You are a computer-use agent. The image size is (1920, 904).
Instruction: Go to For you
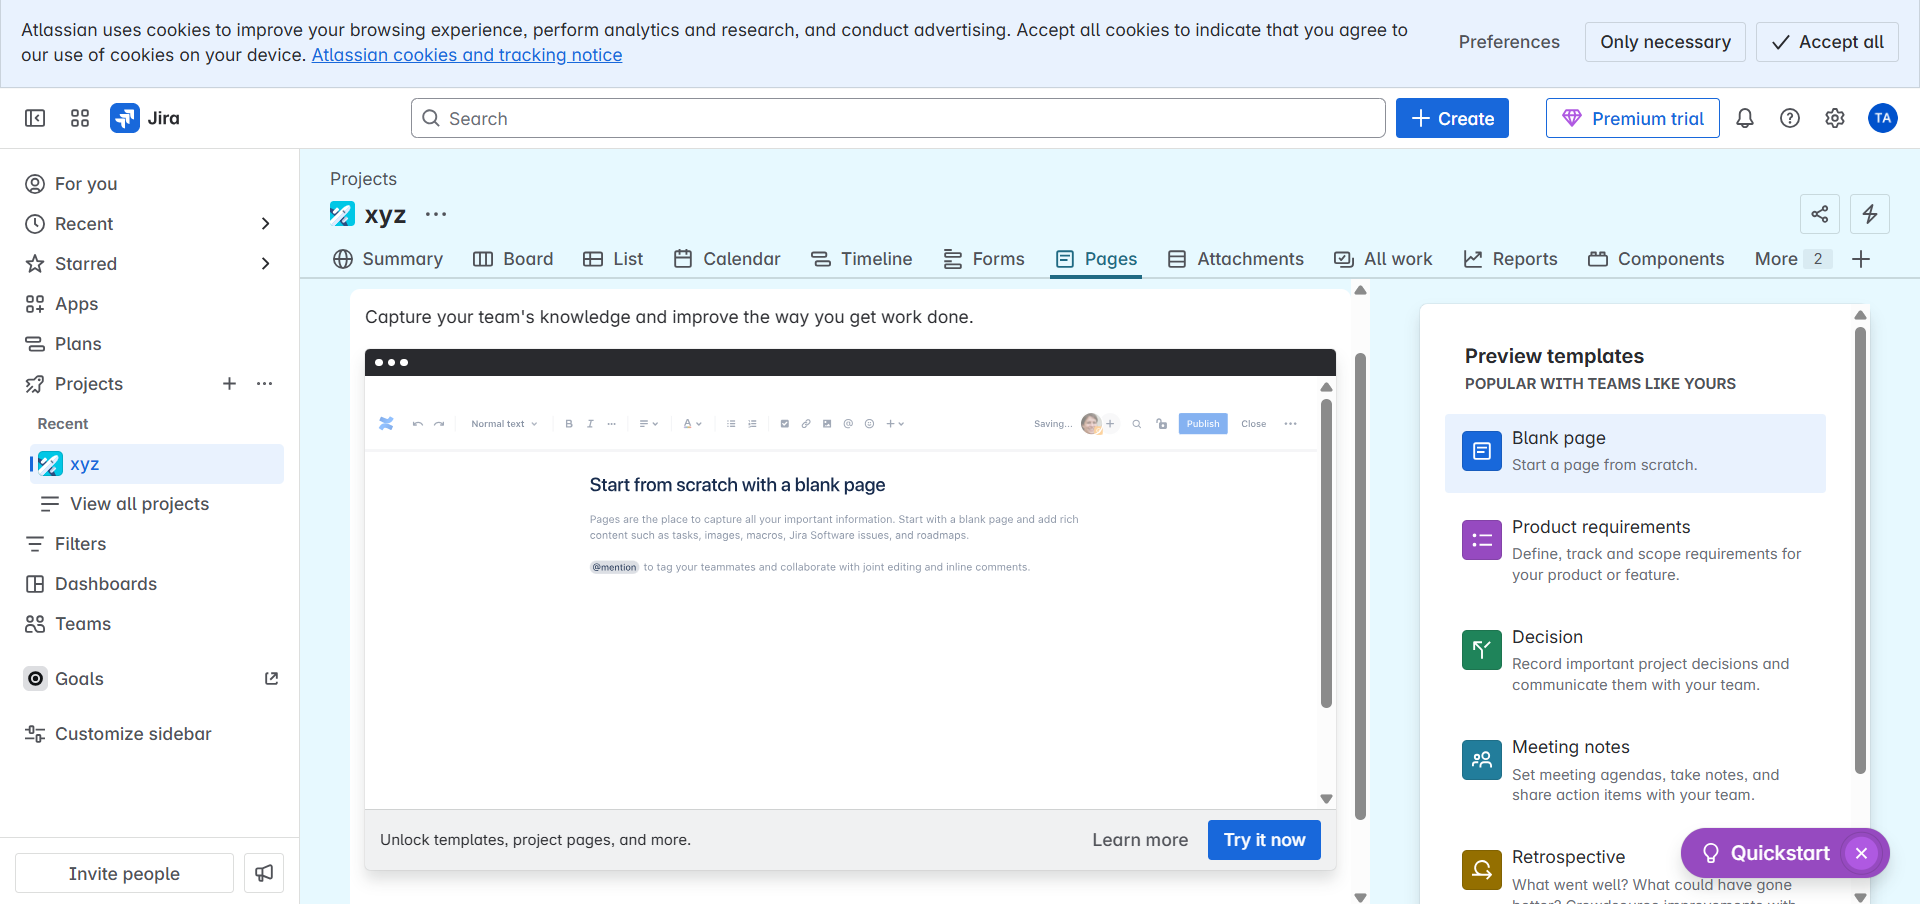click(150, 184)
